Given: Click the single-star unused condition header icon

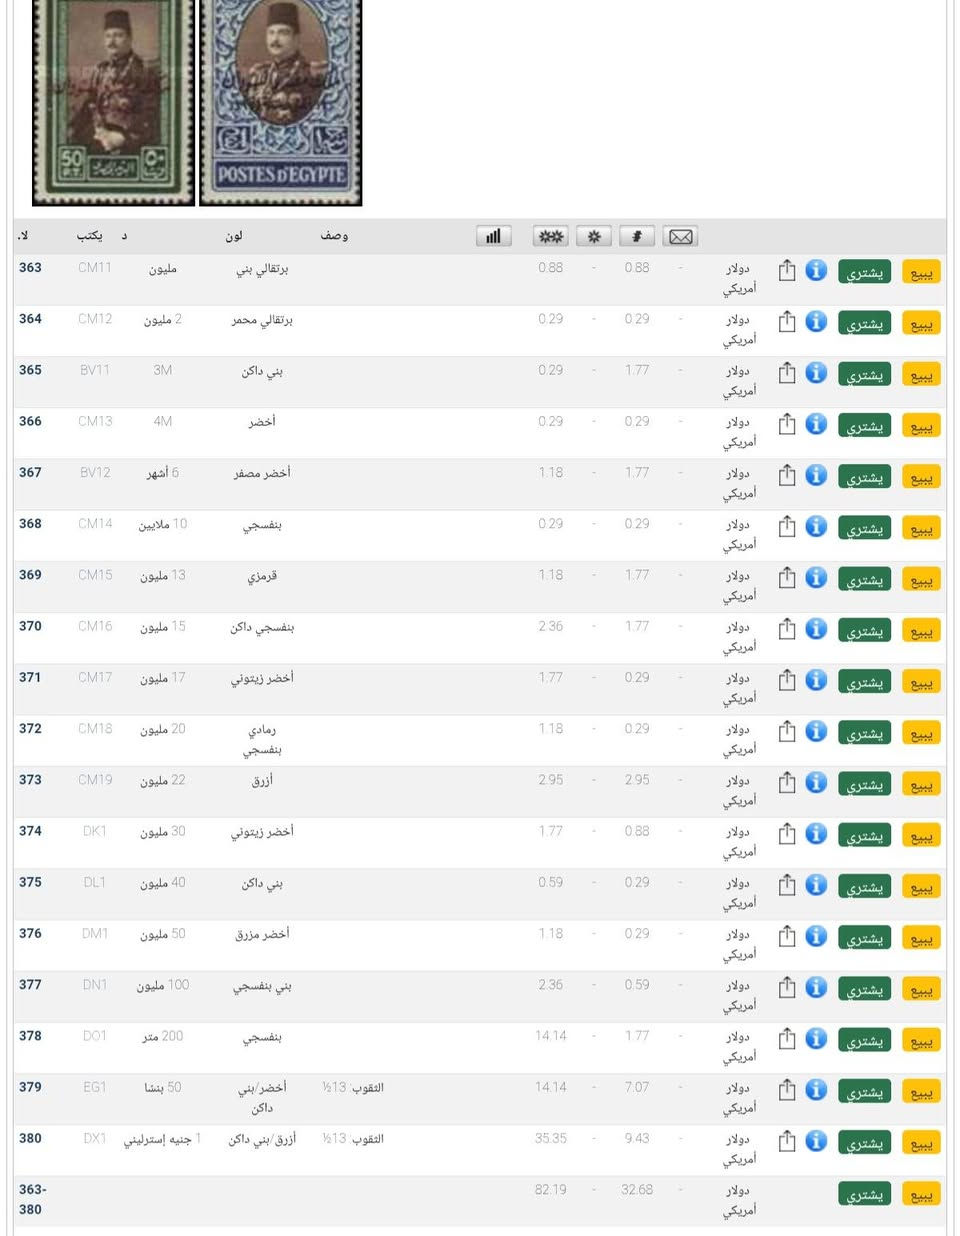Looking at the screenshot, I should [594, 236].
